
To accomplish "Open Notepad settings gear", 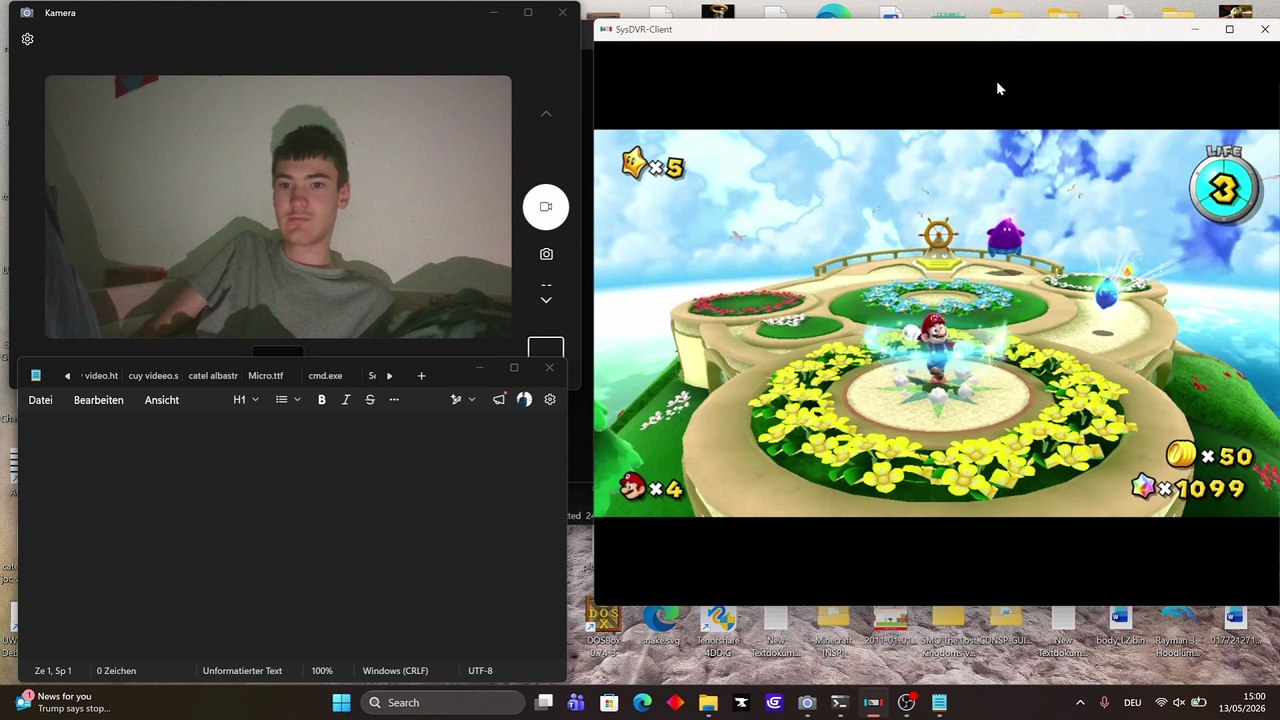I will pyautogui.click(x=550, y=400).
